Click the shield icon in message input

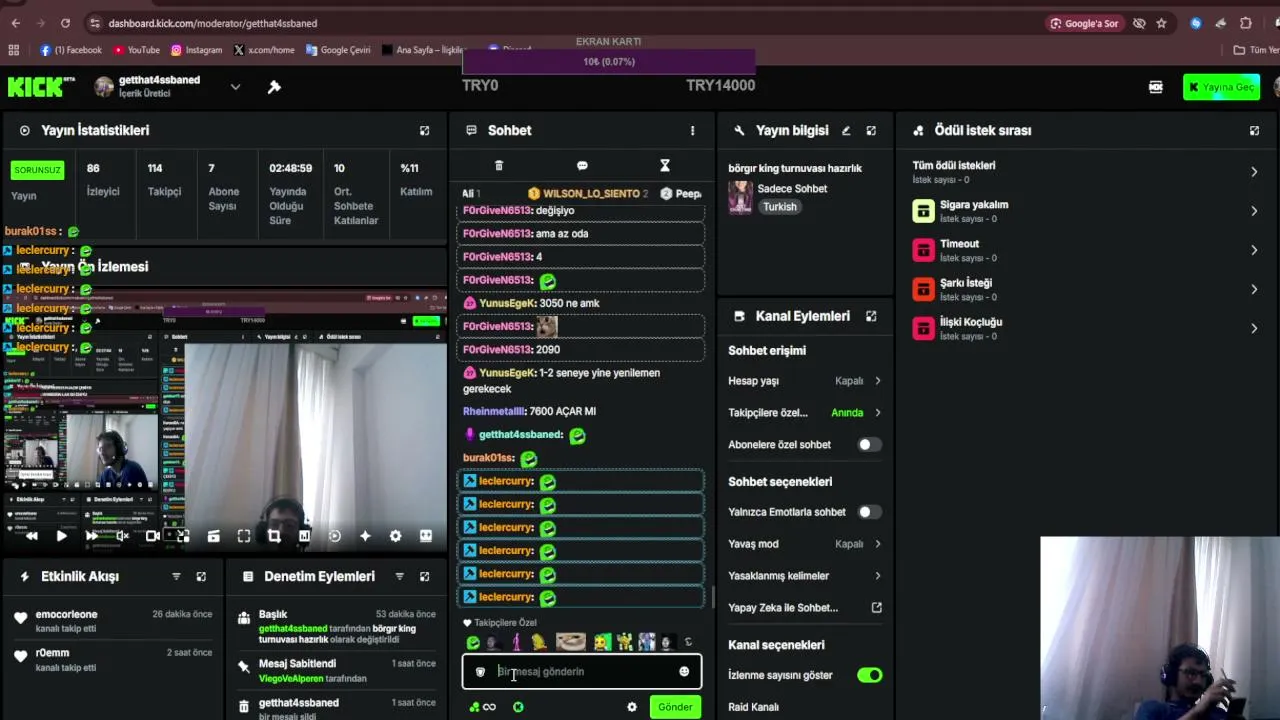coord(480,672)
